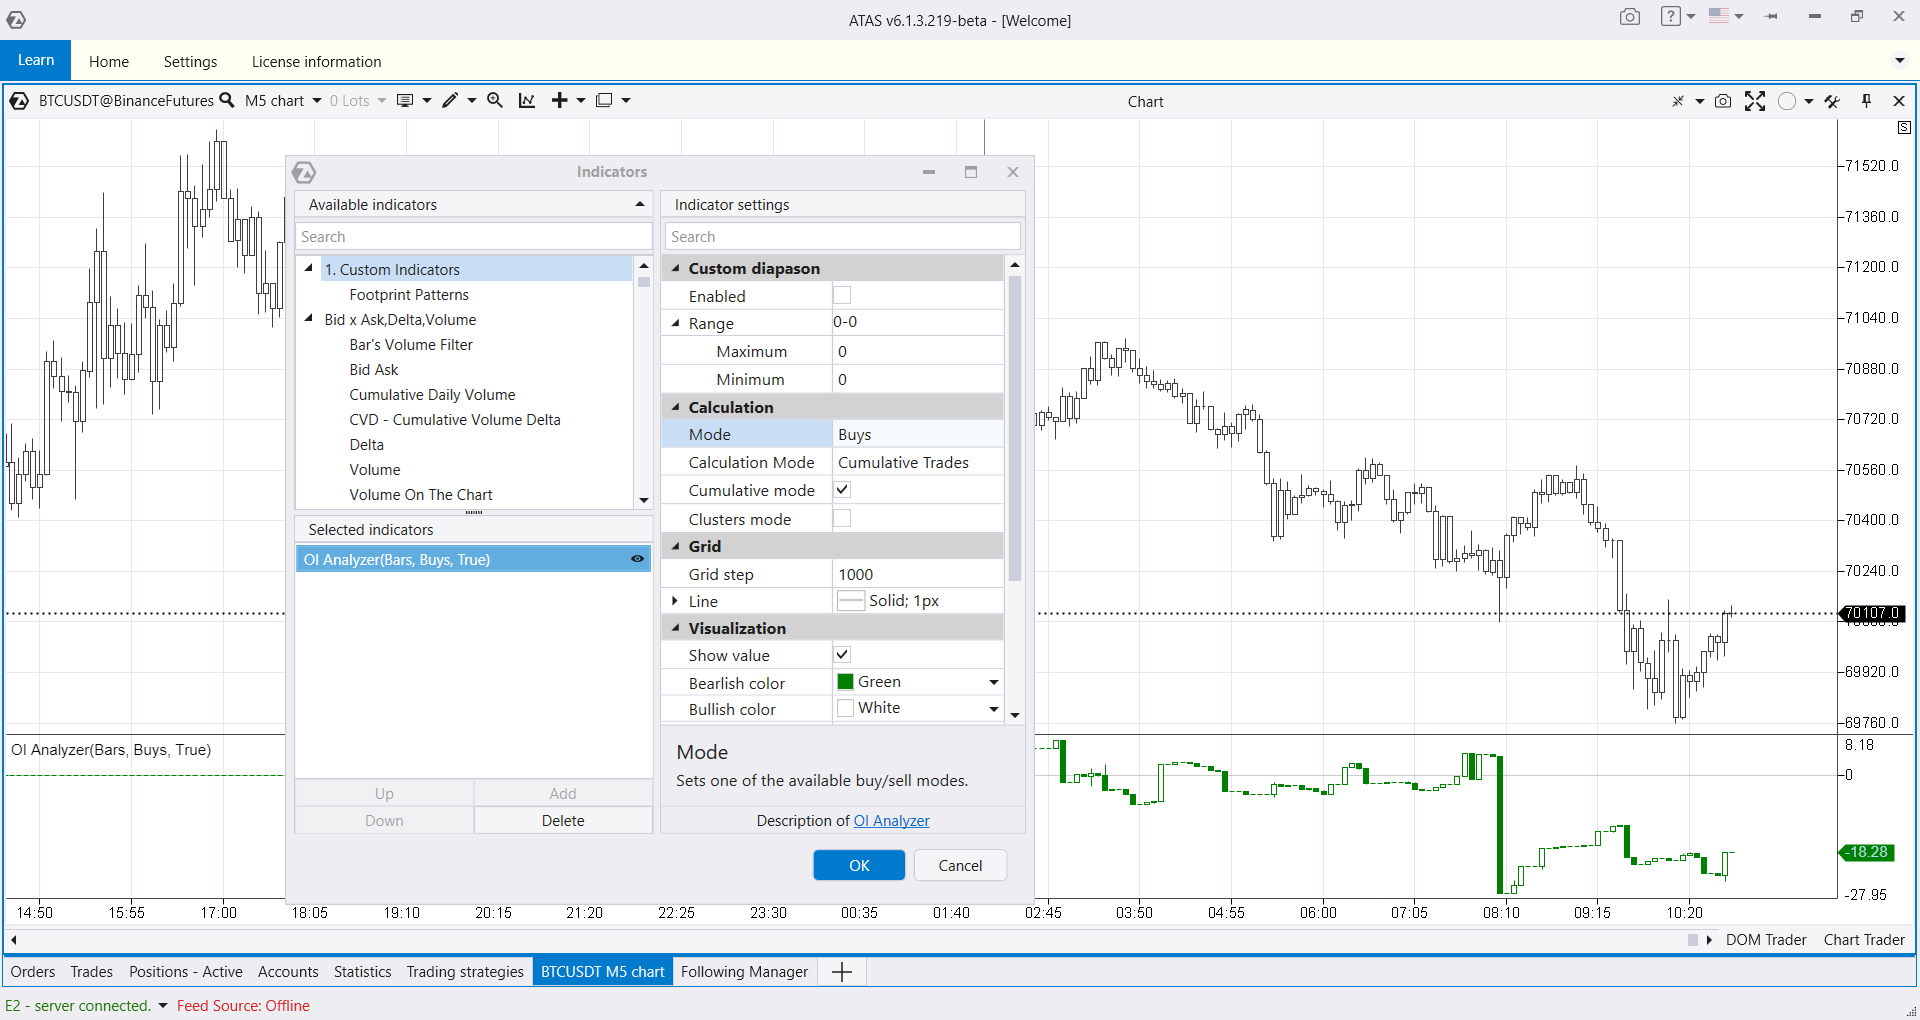Open instrument search next to BTCUSDT
This screenshot has height=1020, width=1920.
pos(229,100)
